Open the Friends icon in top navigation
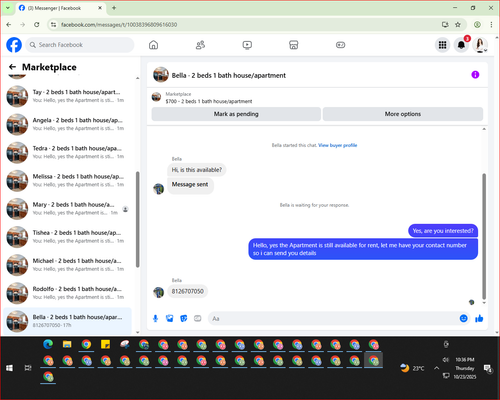 200,45
